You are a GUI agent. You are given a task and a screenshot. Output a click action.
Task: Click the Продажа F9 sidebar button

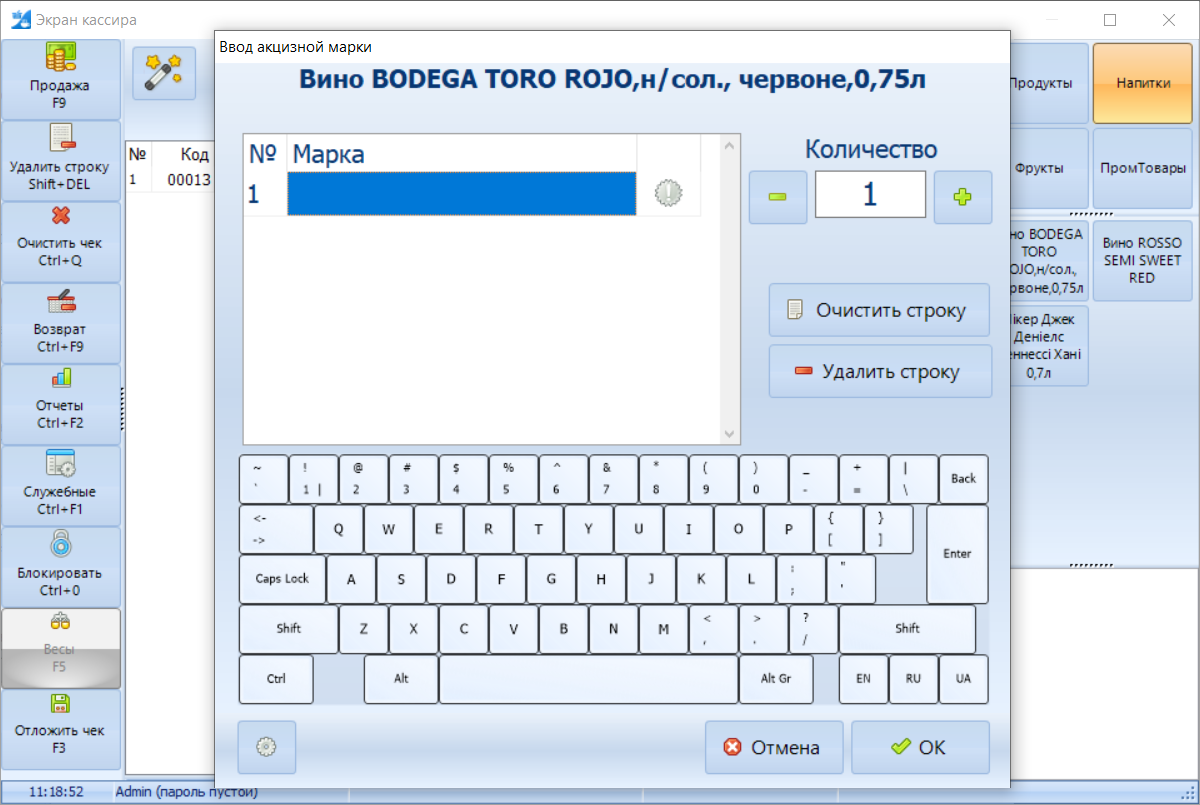(61, 79)
